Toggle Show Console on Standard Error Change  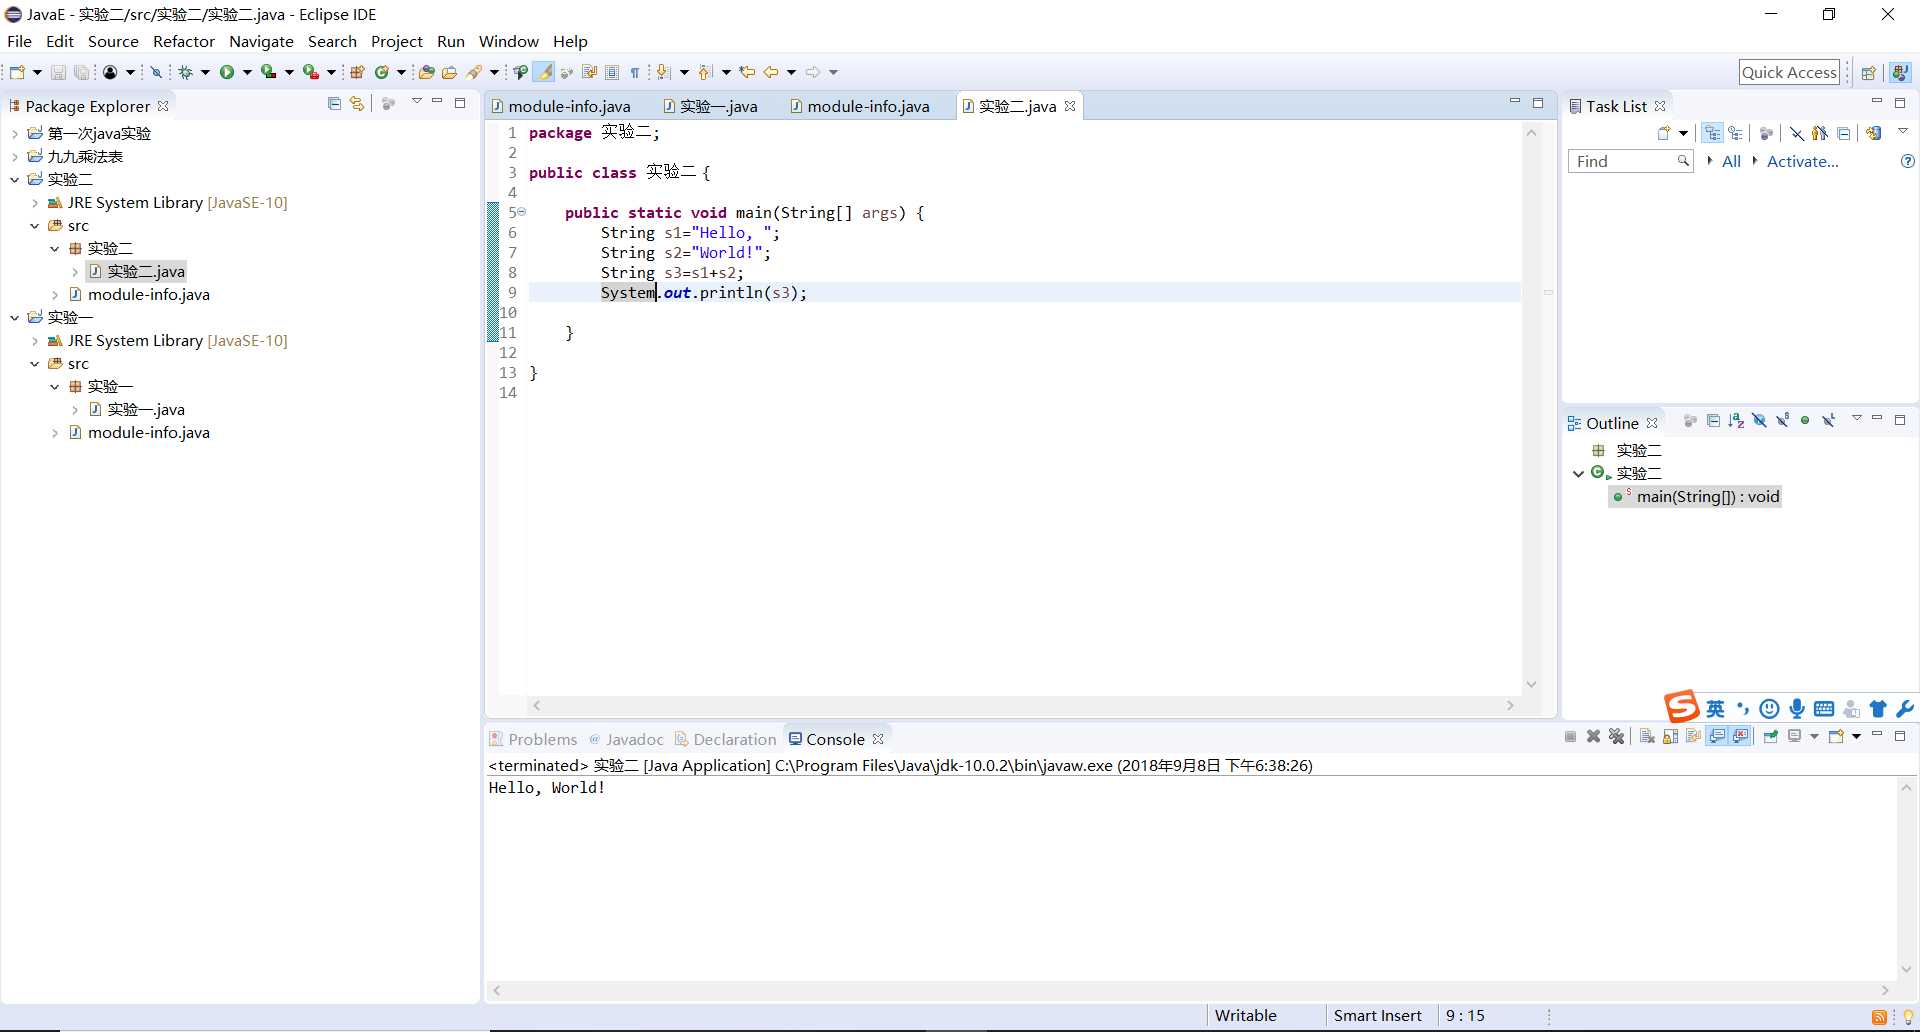(x=1741, y=737)
